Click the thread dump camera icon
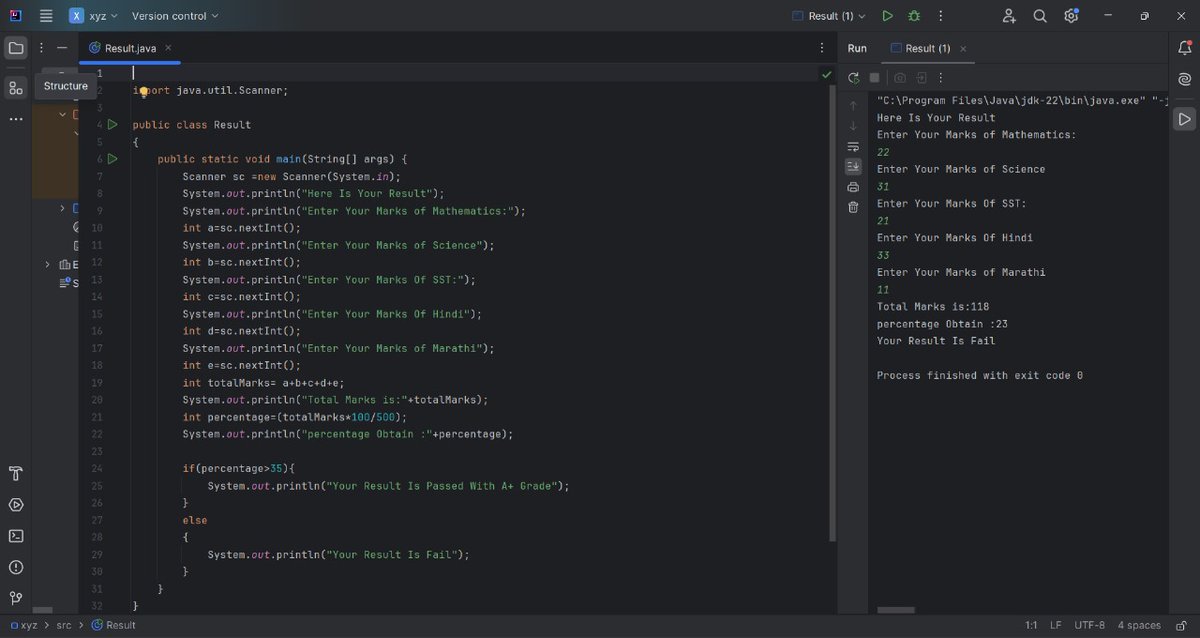Image resolution: width=1200 pixels, height=638 pixels. pos(899,78)
